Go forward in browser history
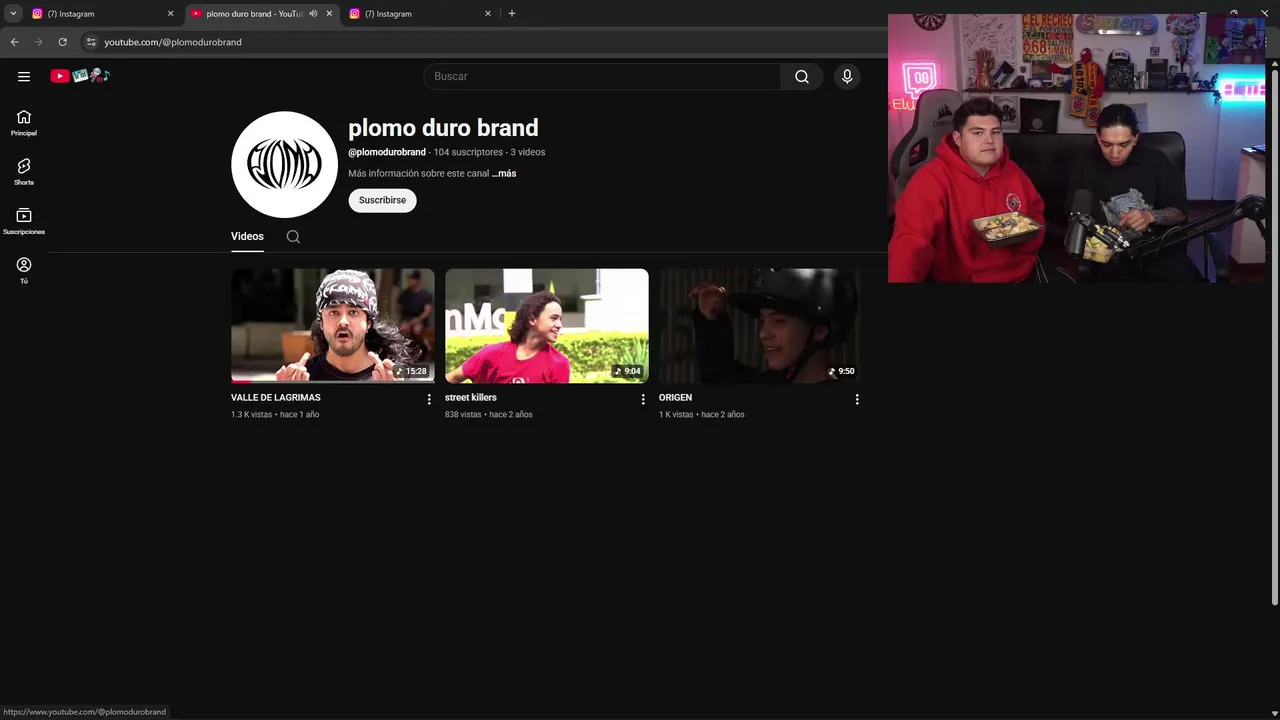 [38, 42]
